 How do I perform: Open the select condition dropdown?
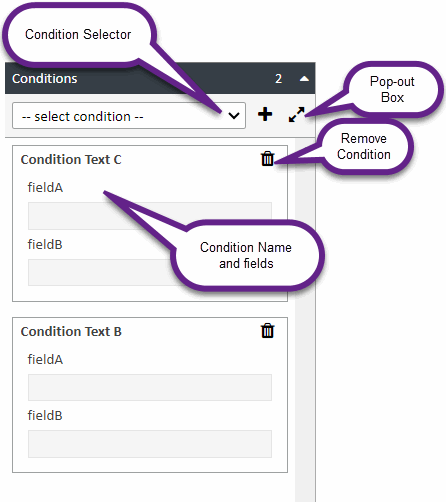(x=129, y=116)
